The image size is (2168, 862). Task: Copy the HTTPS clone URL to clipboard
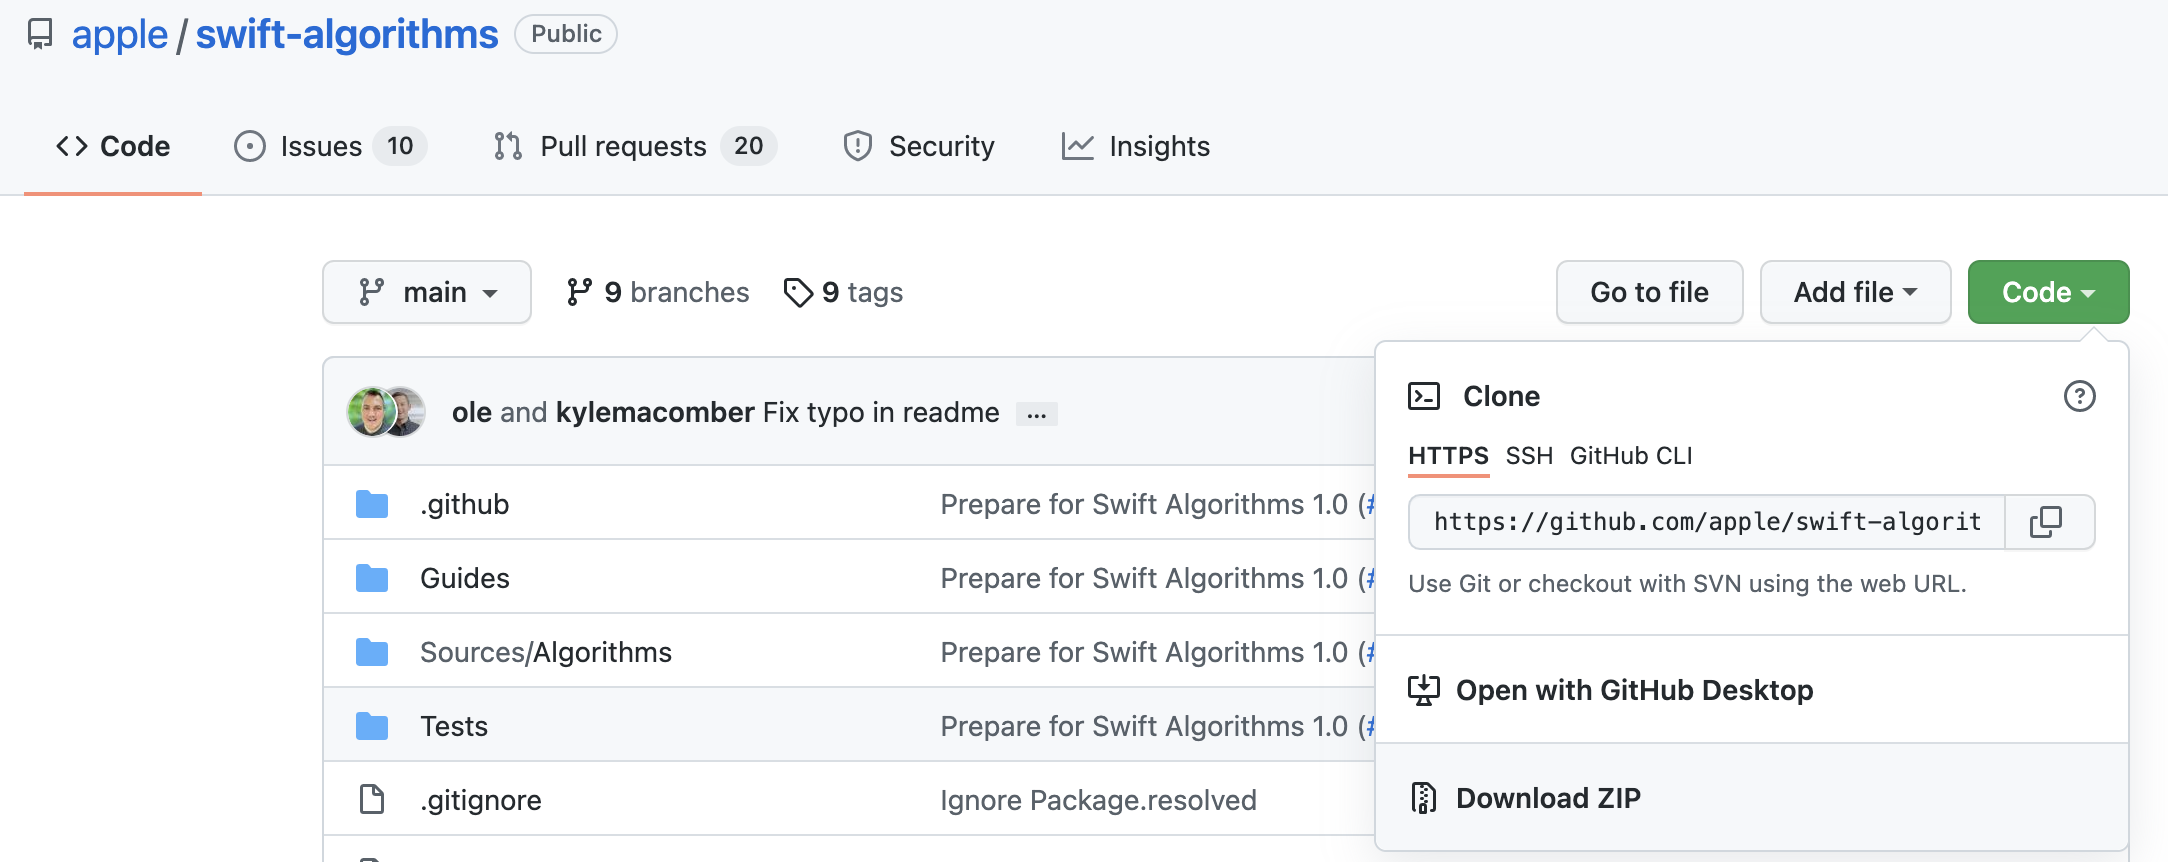[x=2046, y=522]
